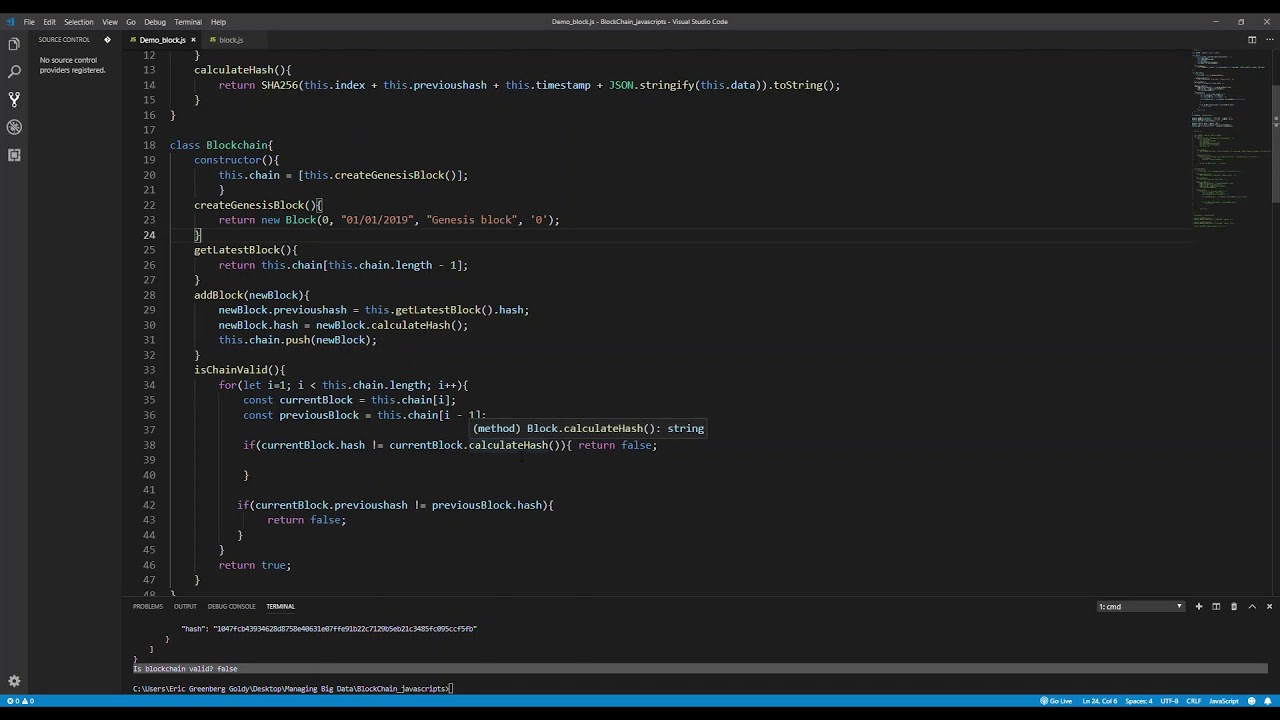1280x720 pixels.
Task: Choose language mode JavaScript in status bar
Action: (1224, 701)
